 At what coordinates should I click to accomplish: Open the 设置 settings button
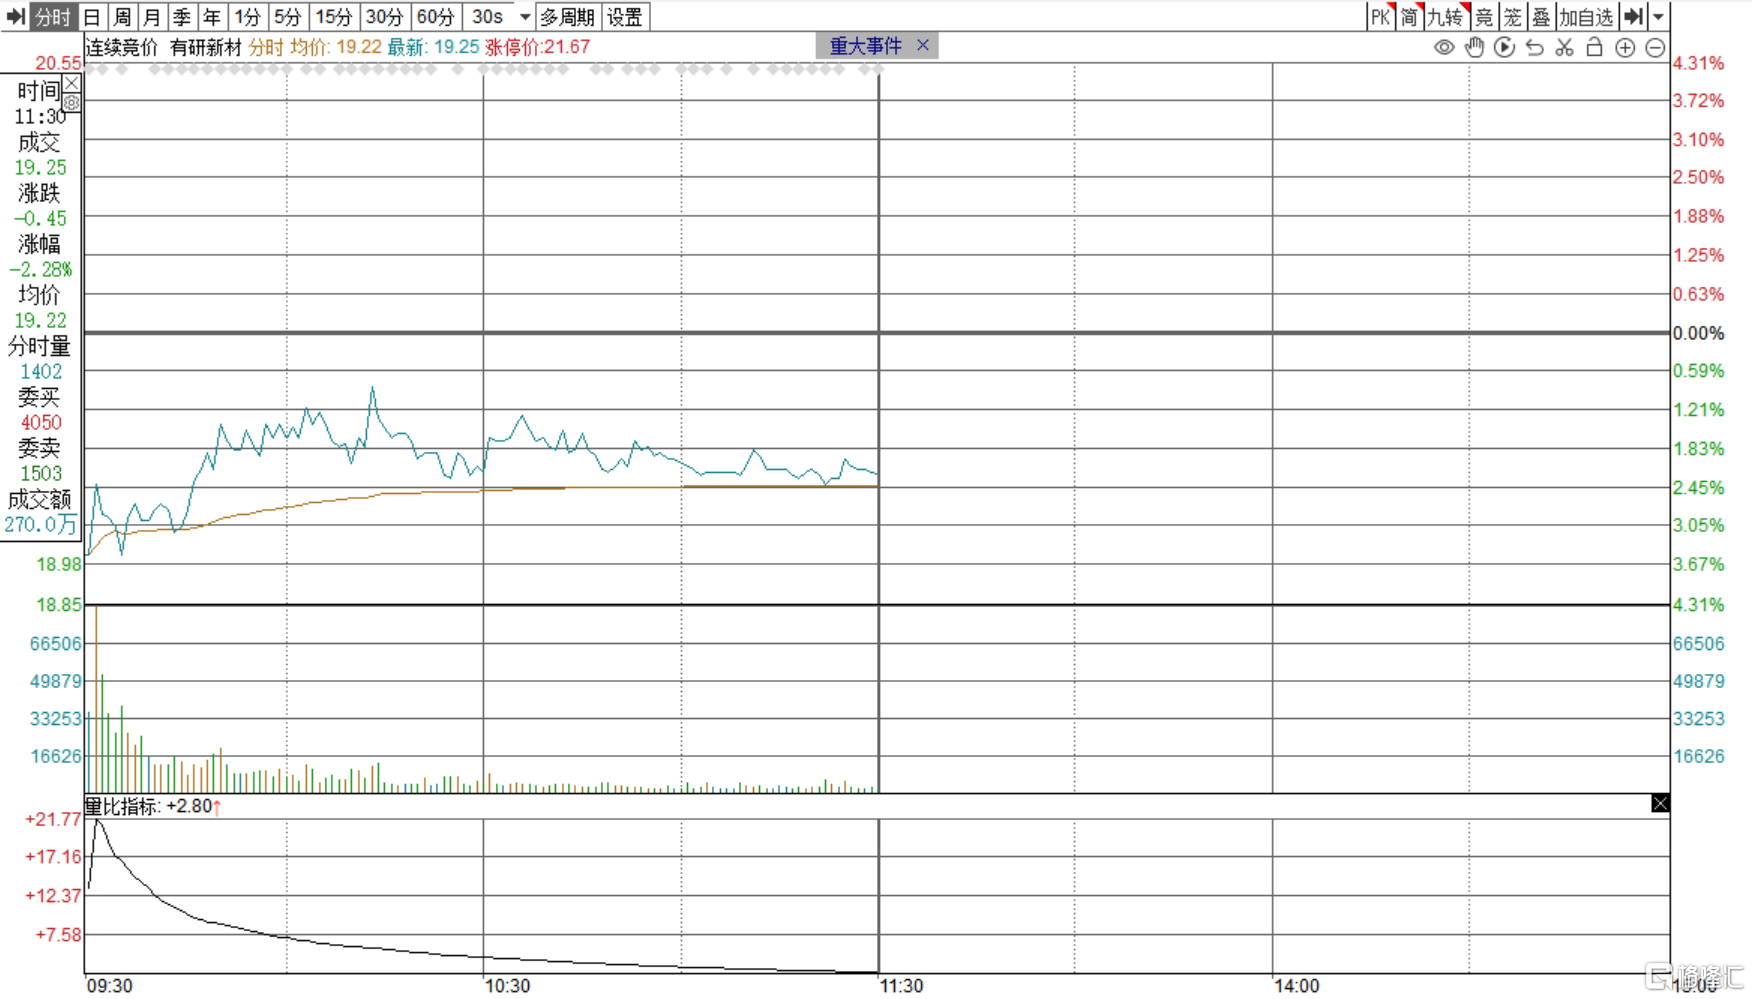pyautogui.click(x=625, y=17)
